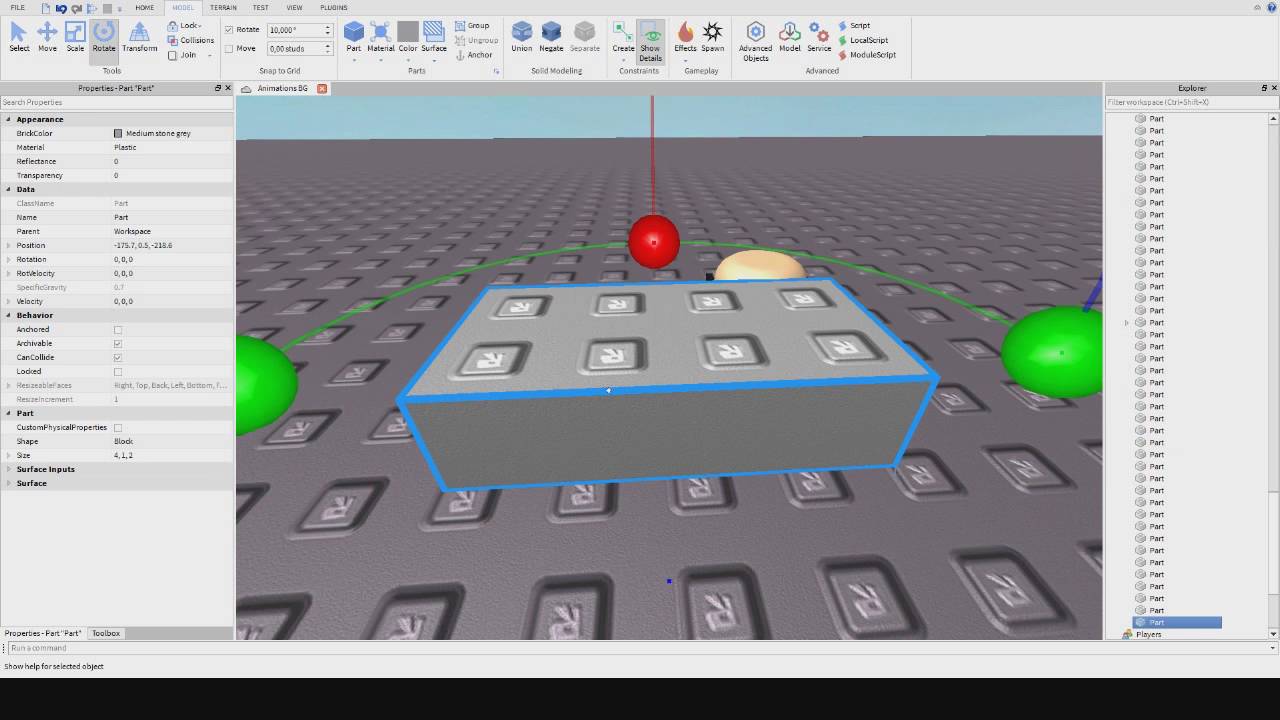Collapse the Appearance section
The height and width of the screenshot is (720, 1280).
coord(9,119)
